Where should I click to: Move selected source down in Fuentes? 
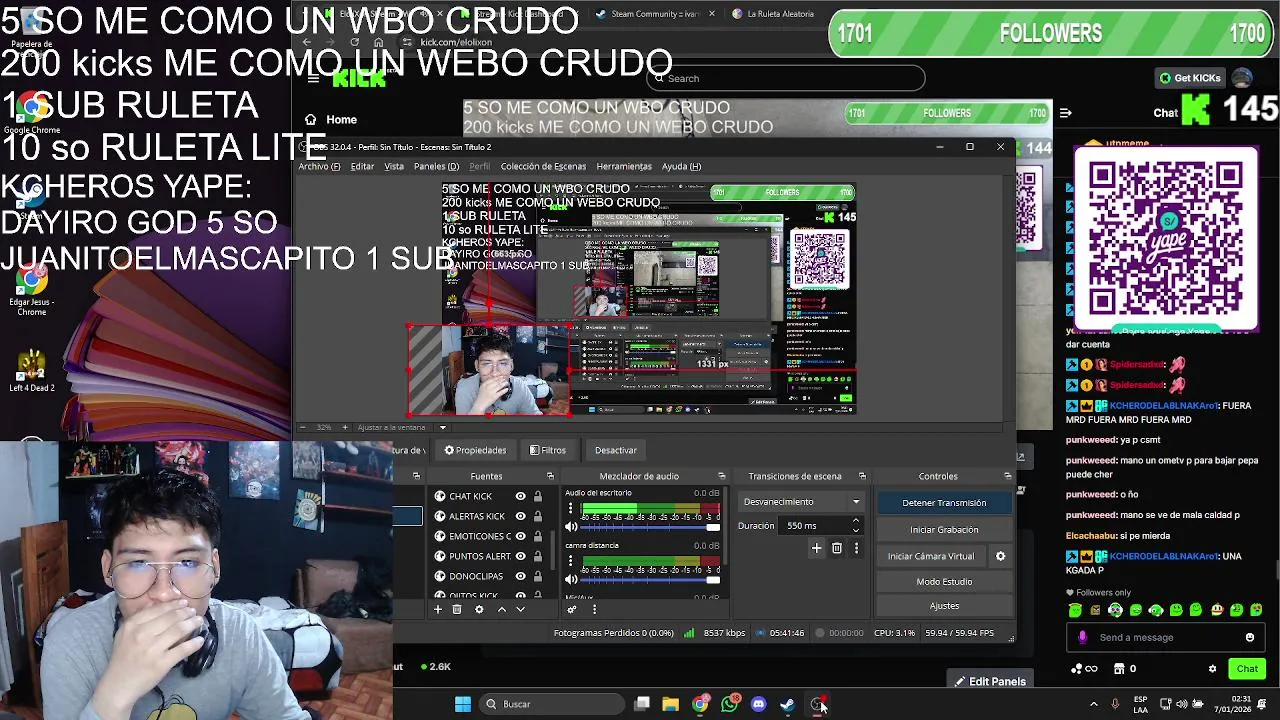pos(520,609)
